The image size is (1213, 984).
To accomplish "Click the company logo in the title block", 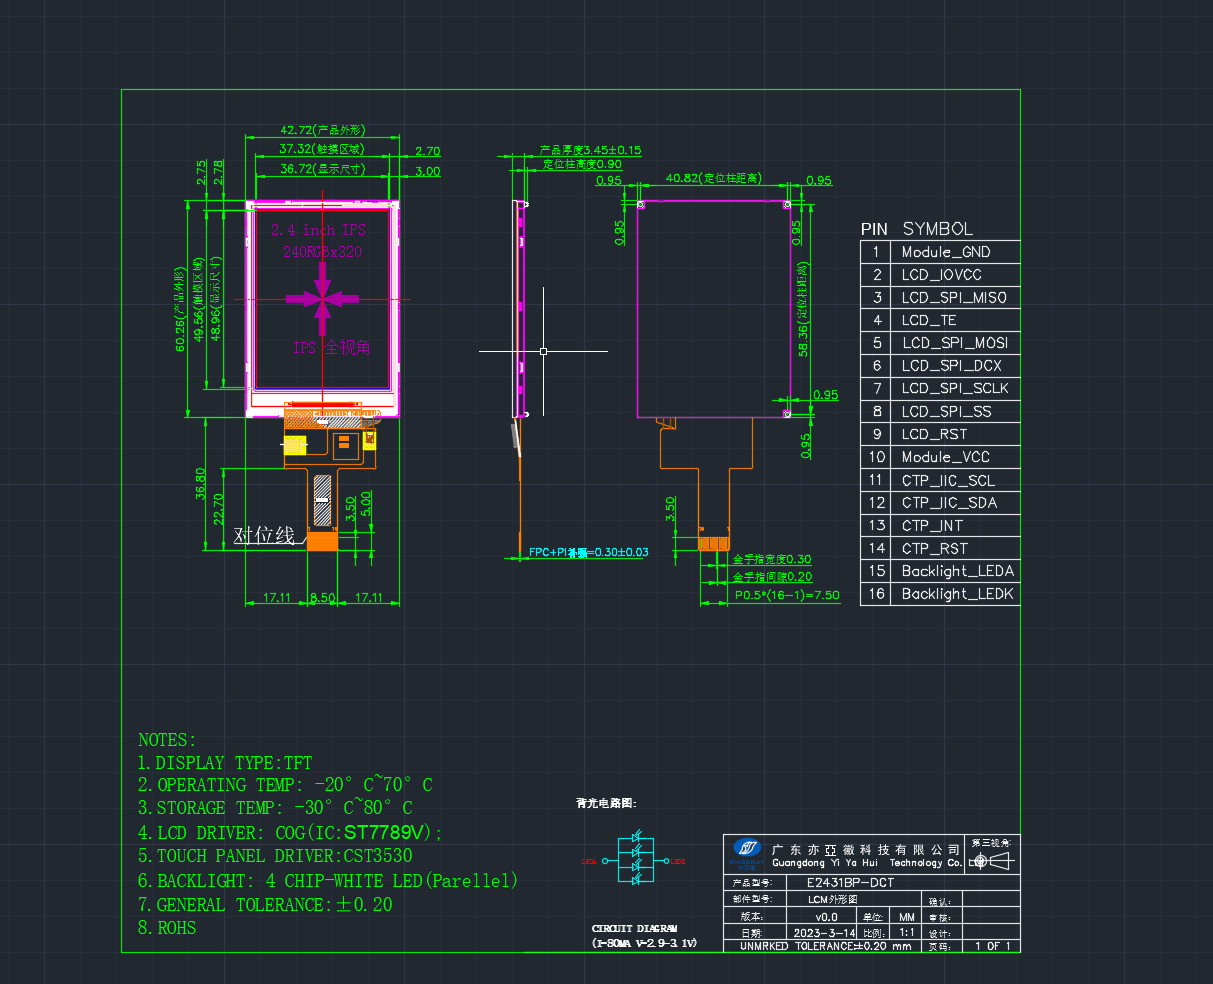I will pos(746,854).
